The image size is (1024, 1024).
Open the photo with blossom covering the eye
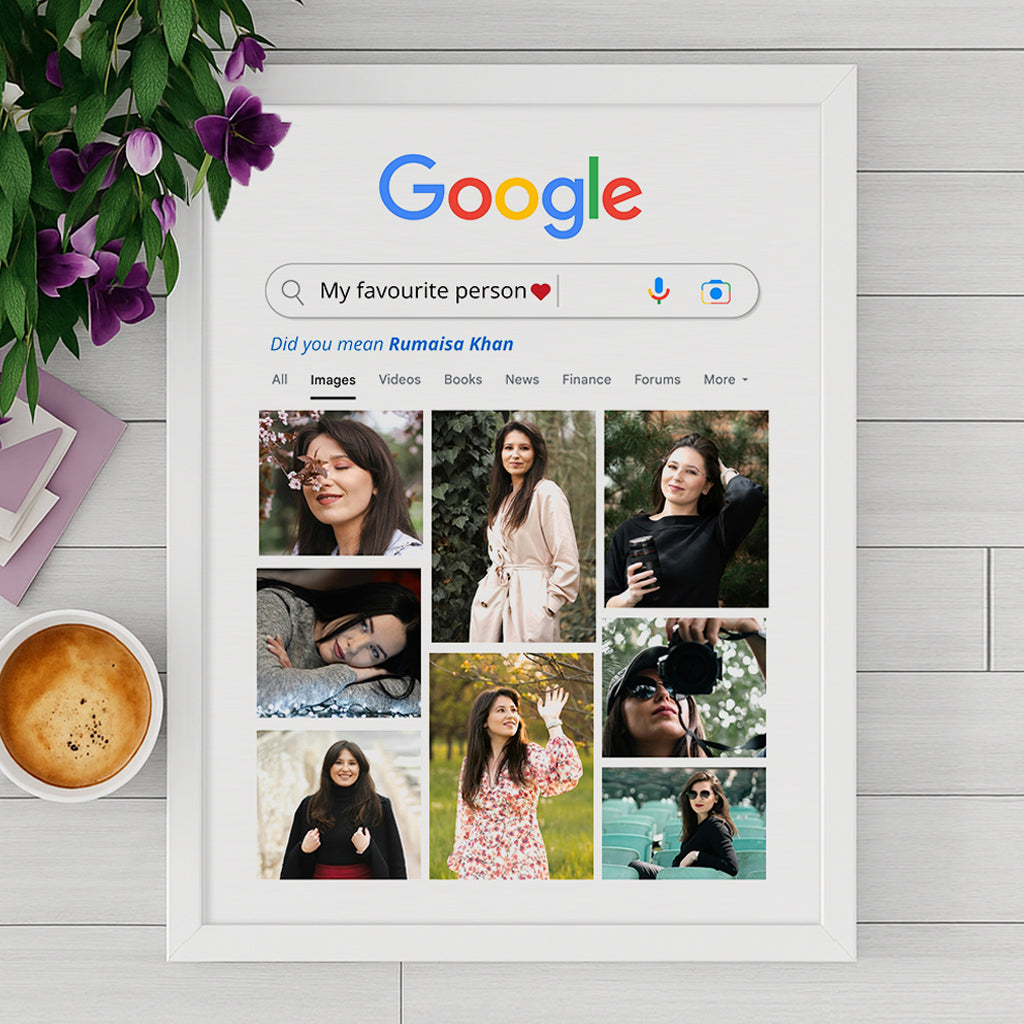tap(340, 482)
